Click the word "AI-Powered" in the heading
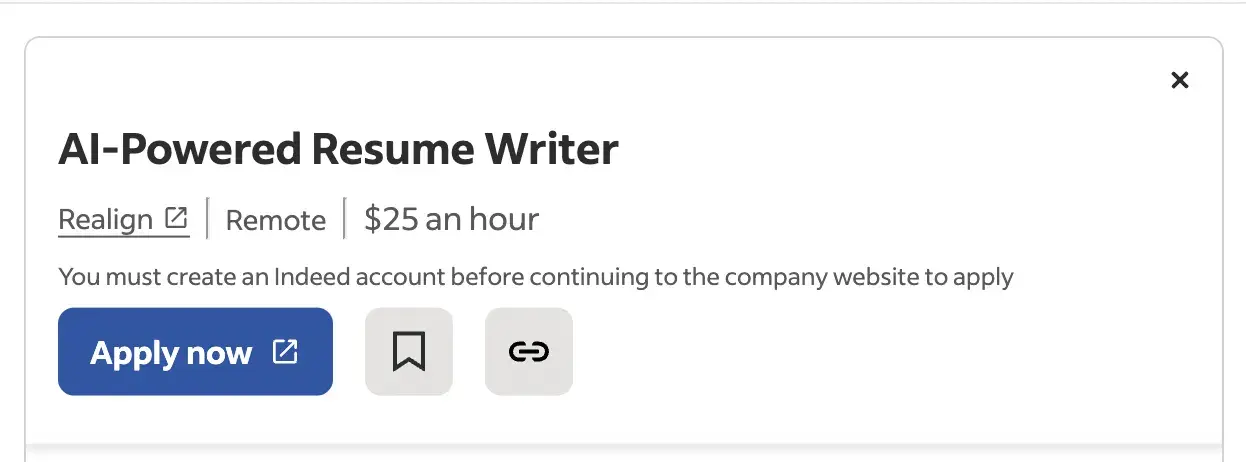 click(x=179, y=150)
